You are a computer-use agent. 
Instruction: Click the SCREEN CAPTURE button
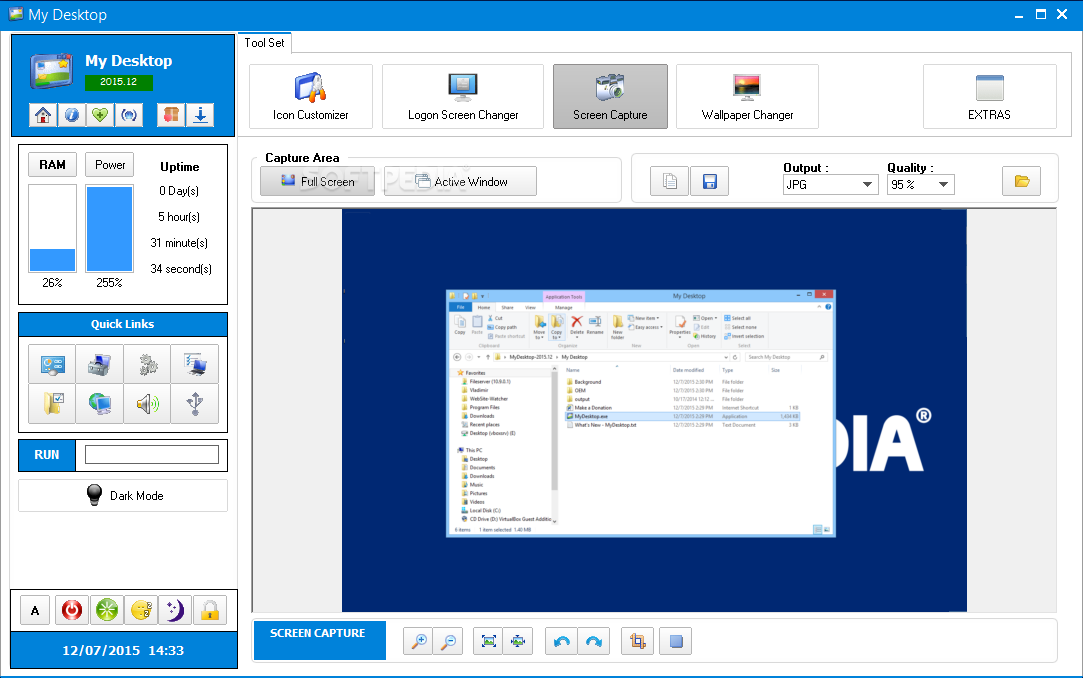[x=319, y=640]
